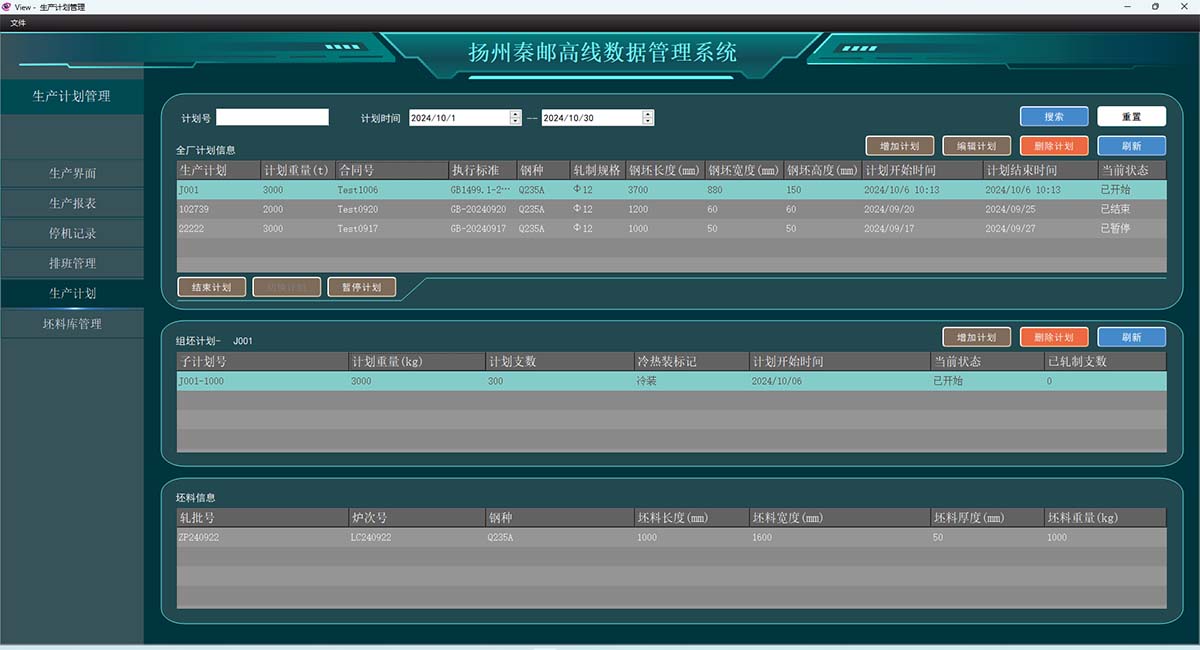
Task: Select billet row ZP240922
Action: (x=672, y=537)
